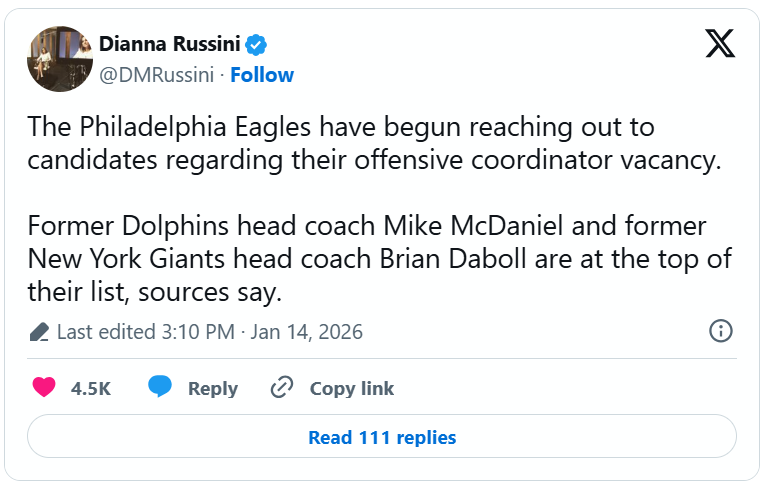Click the pencil edit-history icon
Viewport: 763px width, 487px height.
coord(39,332)
